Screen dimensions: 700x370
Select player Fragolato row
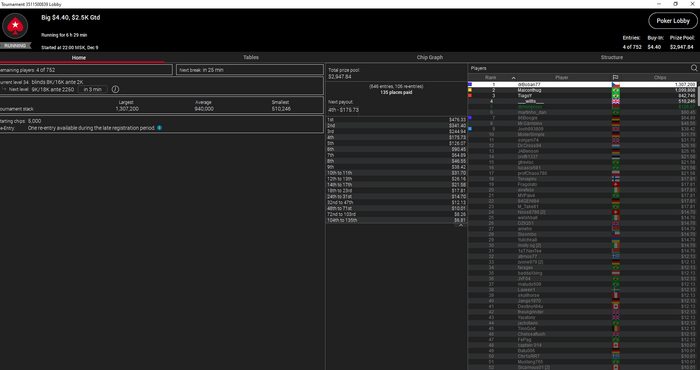point(582,184)
